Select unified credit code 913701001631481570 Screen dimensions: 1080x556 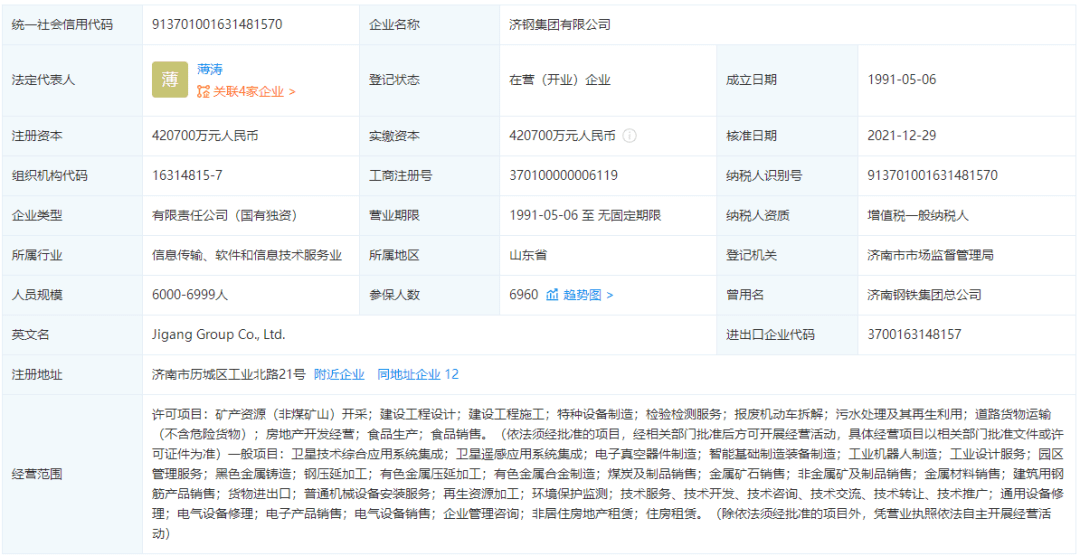coord(217,25)
